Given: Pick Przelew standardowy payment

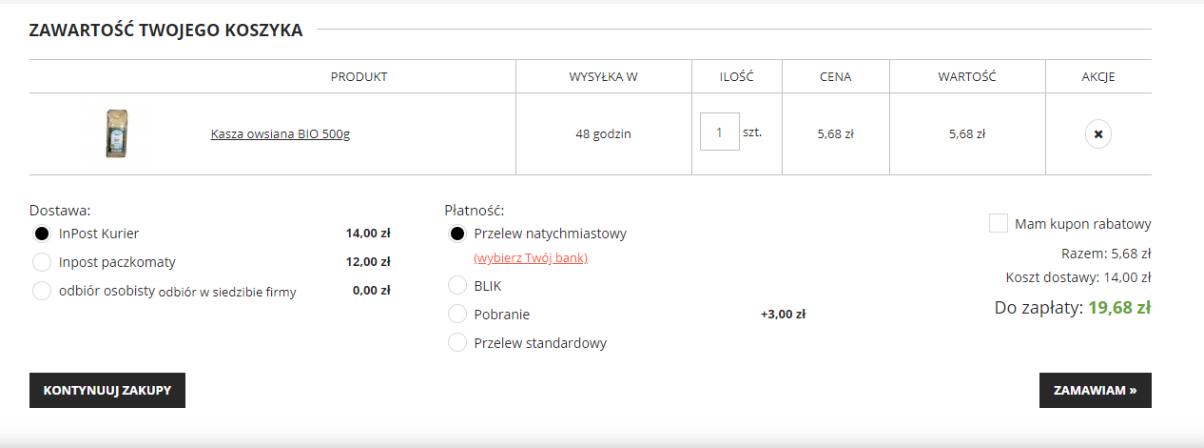Looking at the screenshot, I should (457, 343).
